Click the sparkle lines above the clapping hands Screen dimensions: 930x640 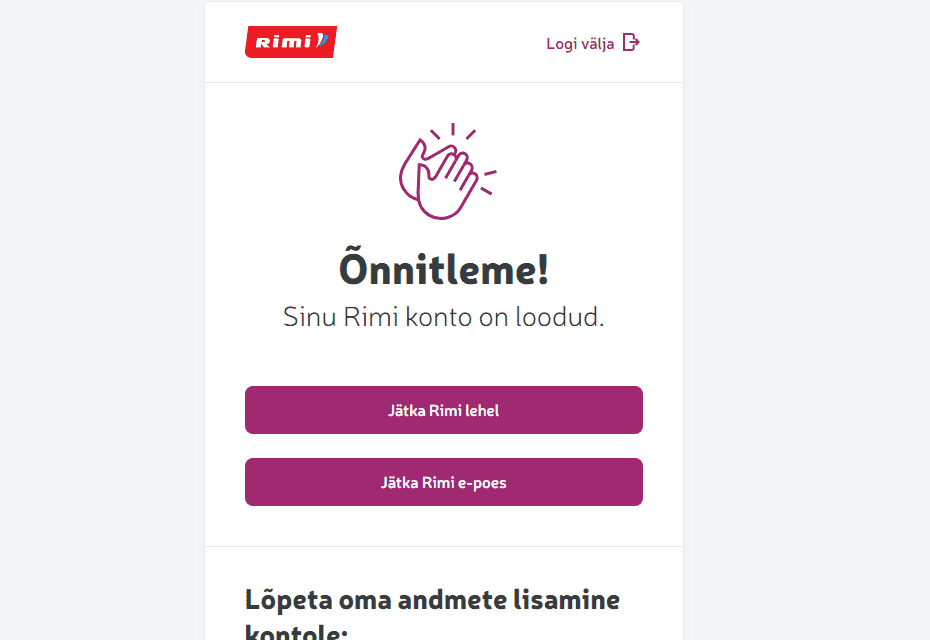pyautogui.click(x=453, y=131)
